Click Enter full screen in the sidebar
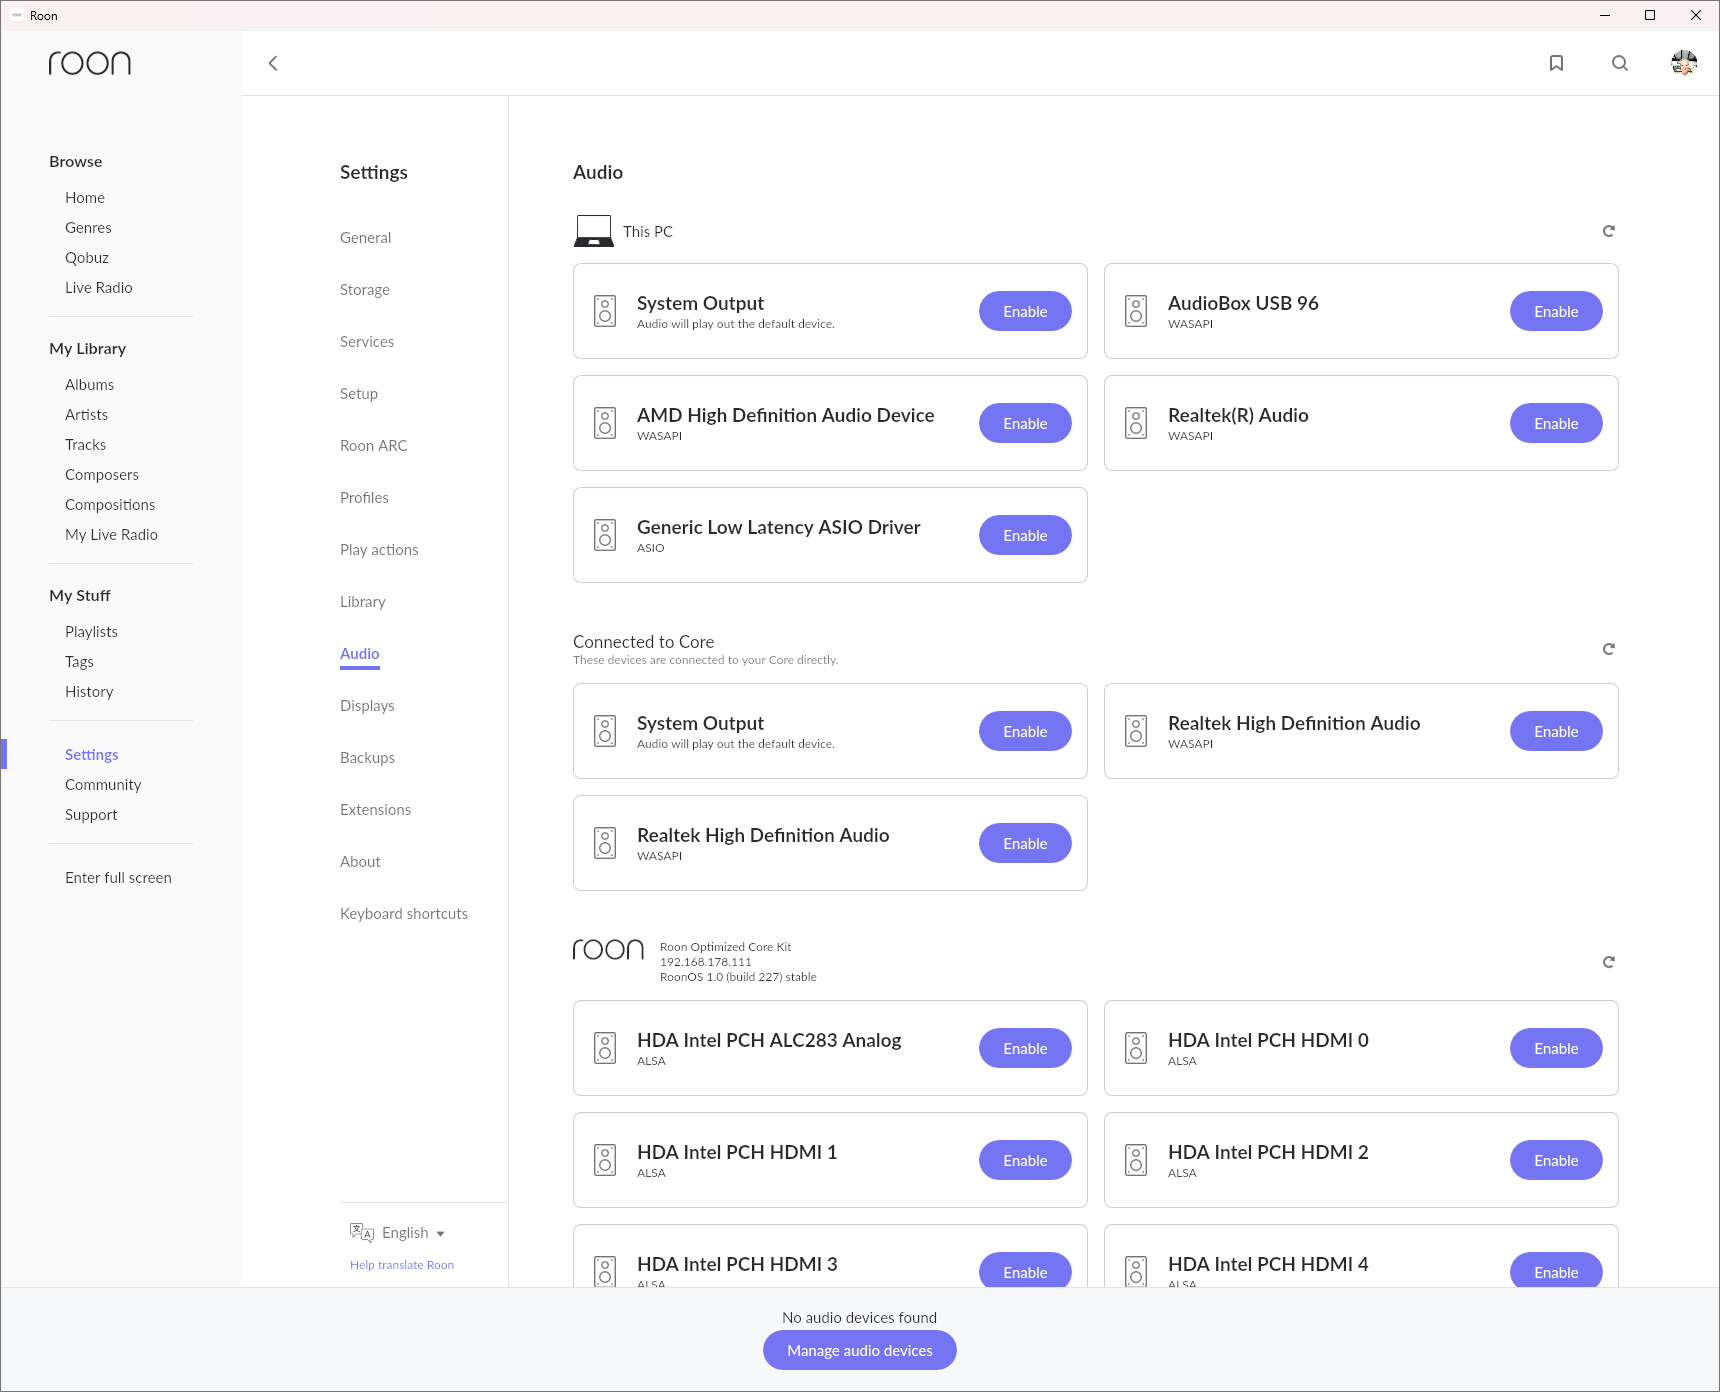The width and height of the screenshot is (1720, 1392). pyautogui.click(x=118, y=877)
